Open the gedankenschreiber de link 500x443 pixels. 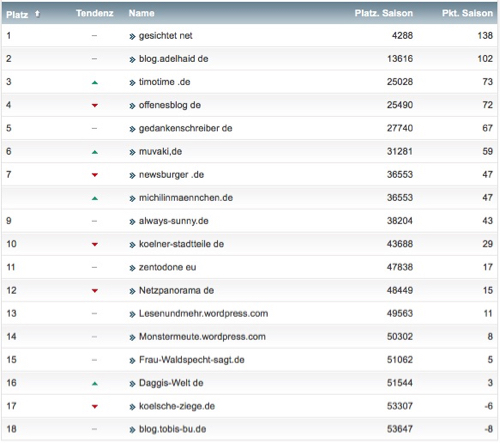[x=186, y=128]
